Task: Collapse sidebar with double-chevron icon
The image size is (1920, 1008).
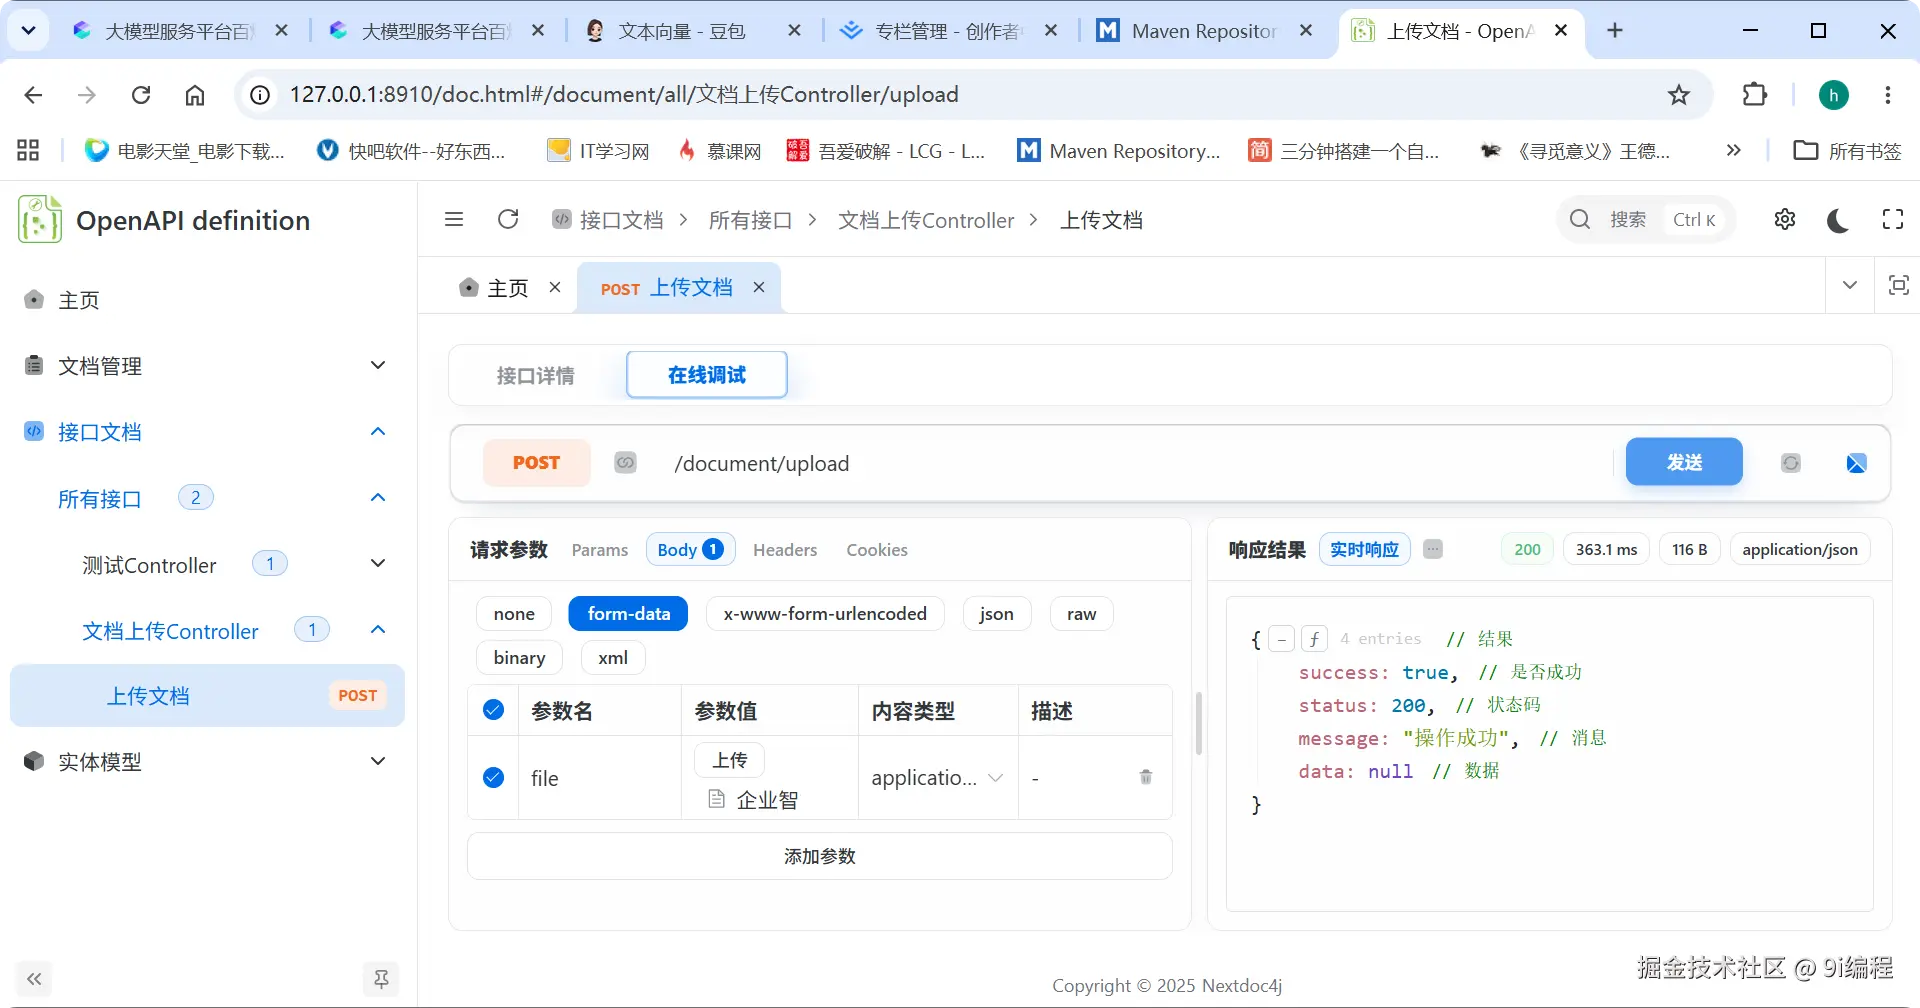Action: 35,979
